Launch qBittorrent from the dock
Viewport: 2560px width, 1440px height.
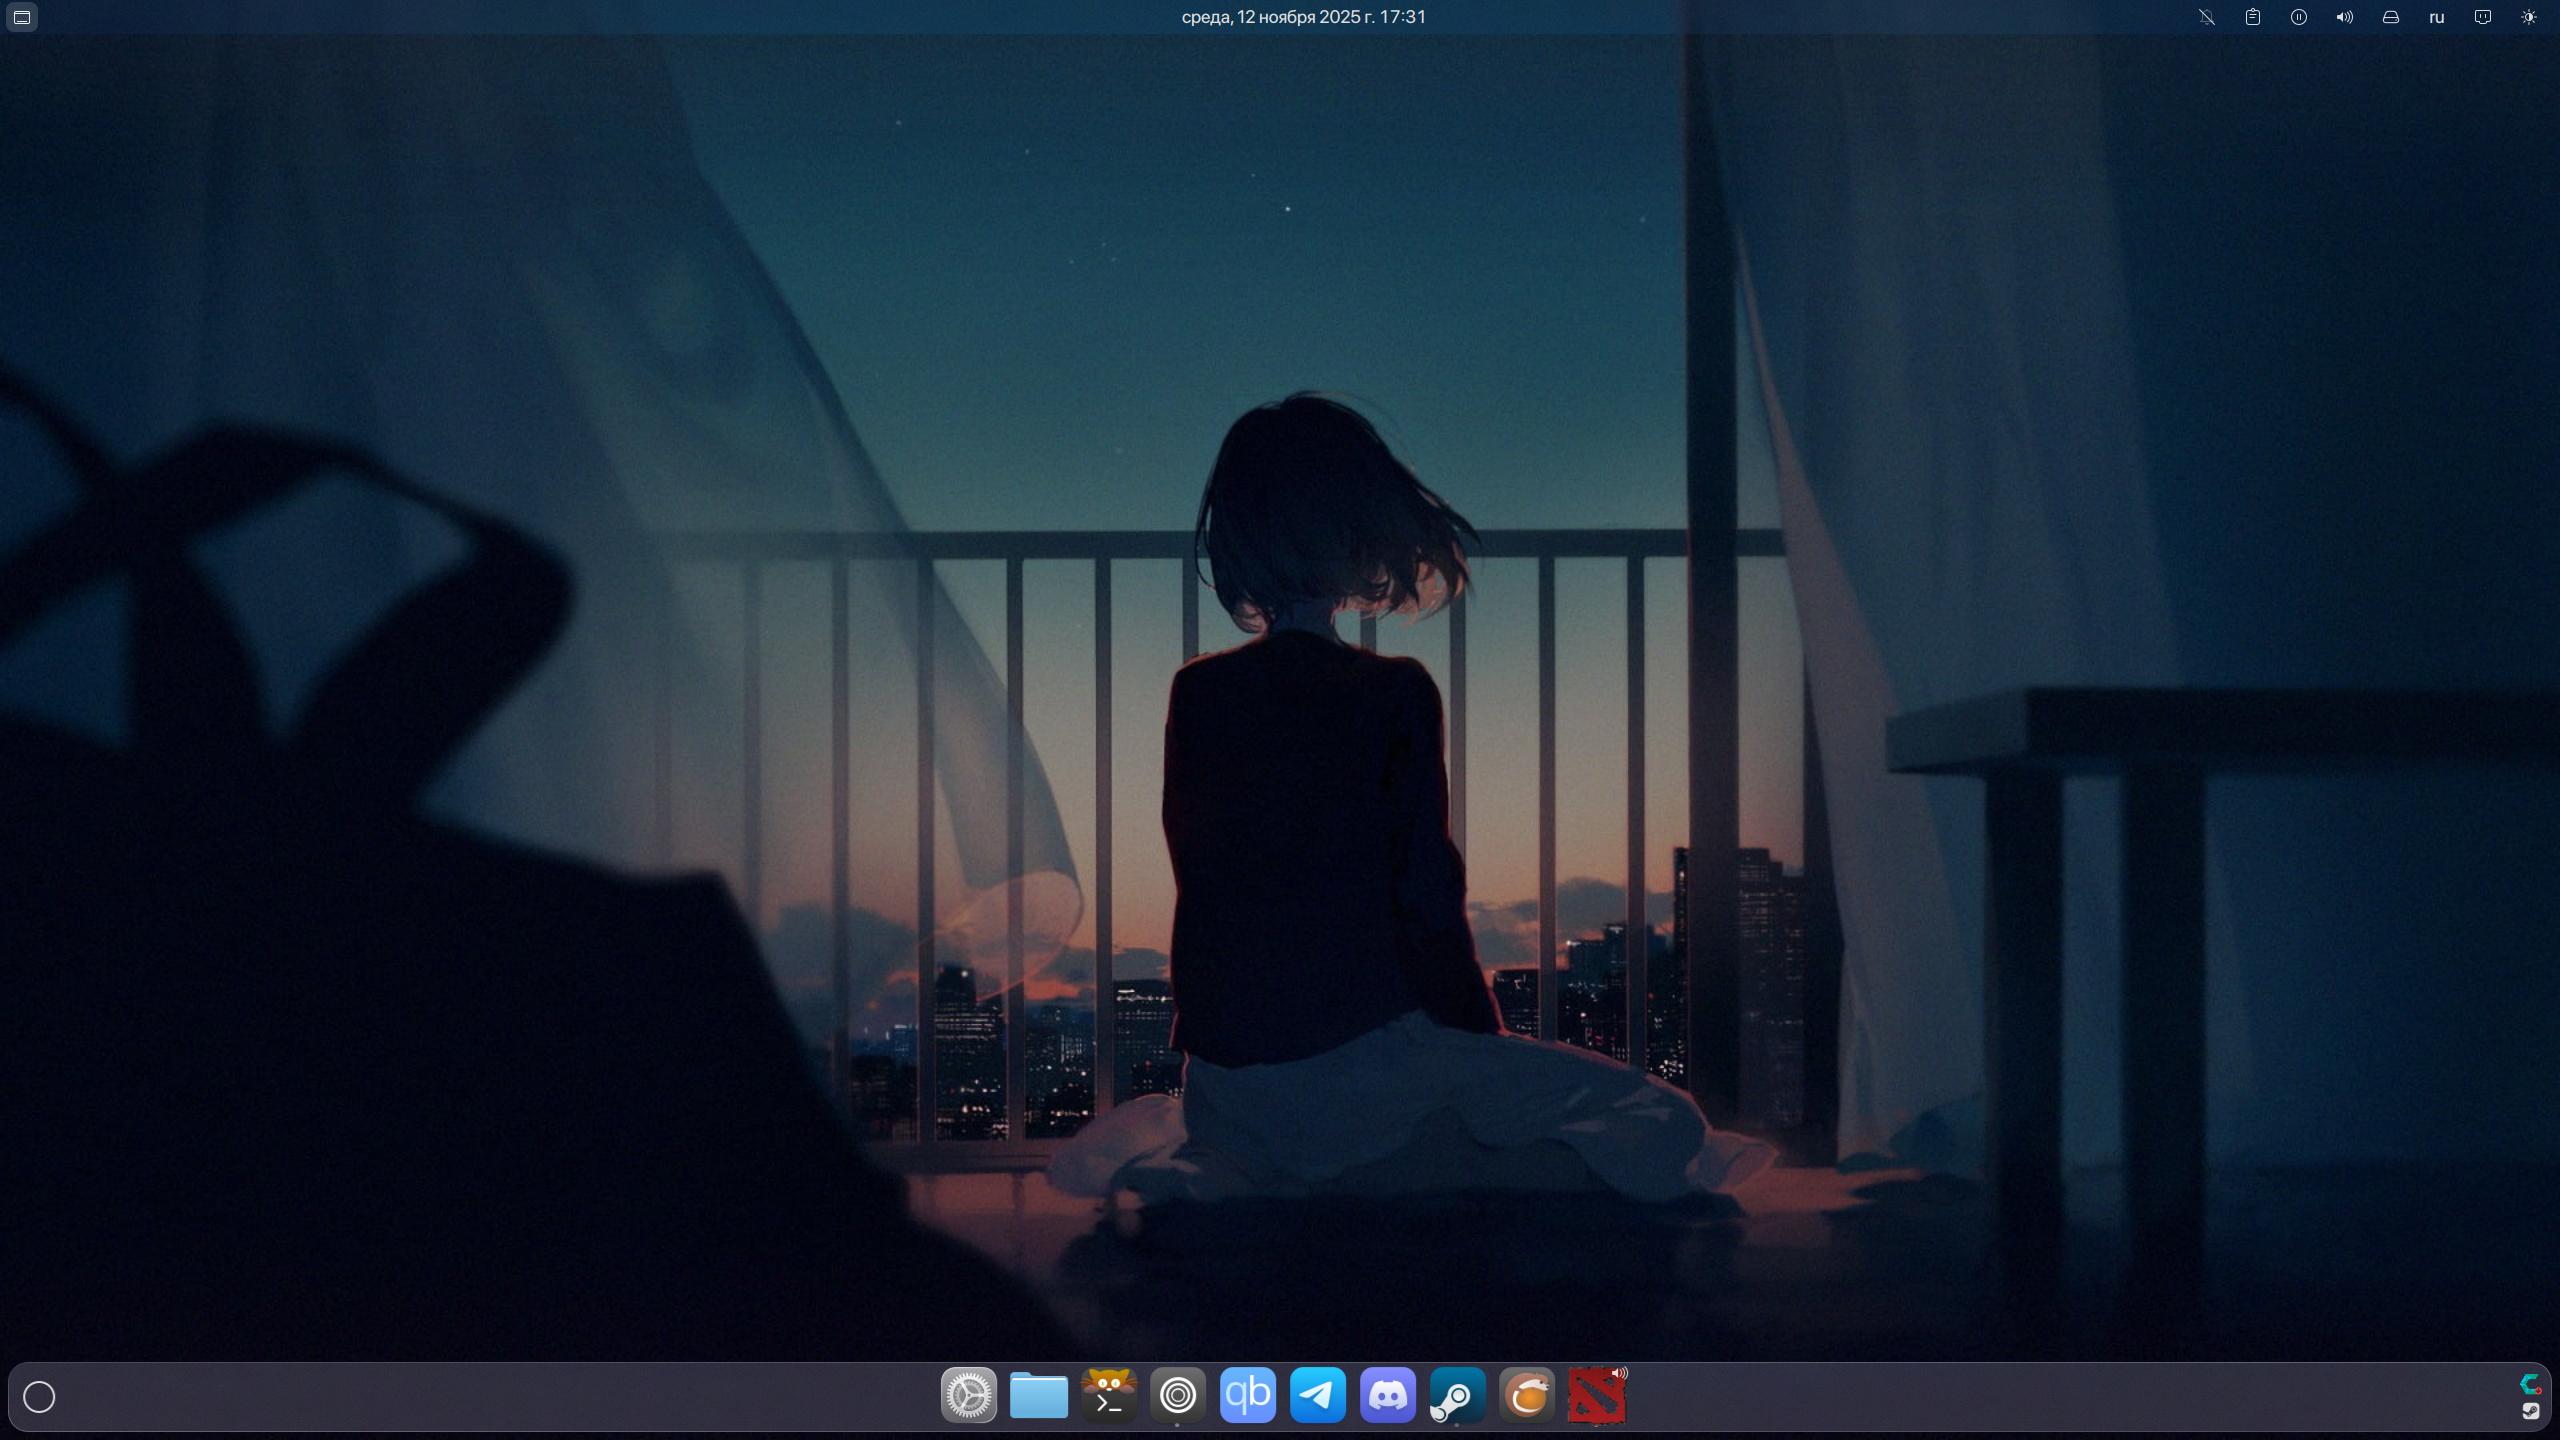(x=1247, y=1395)
